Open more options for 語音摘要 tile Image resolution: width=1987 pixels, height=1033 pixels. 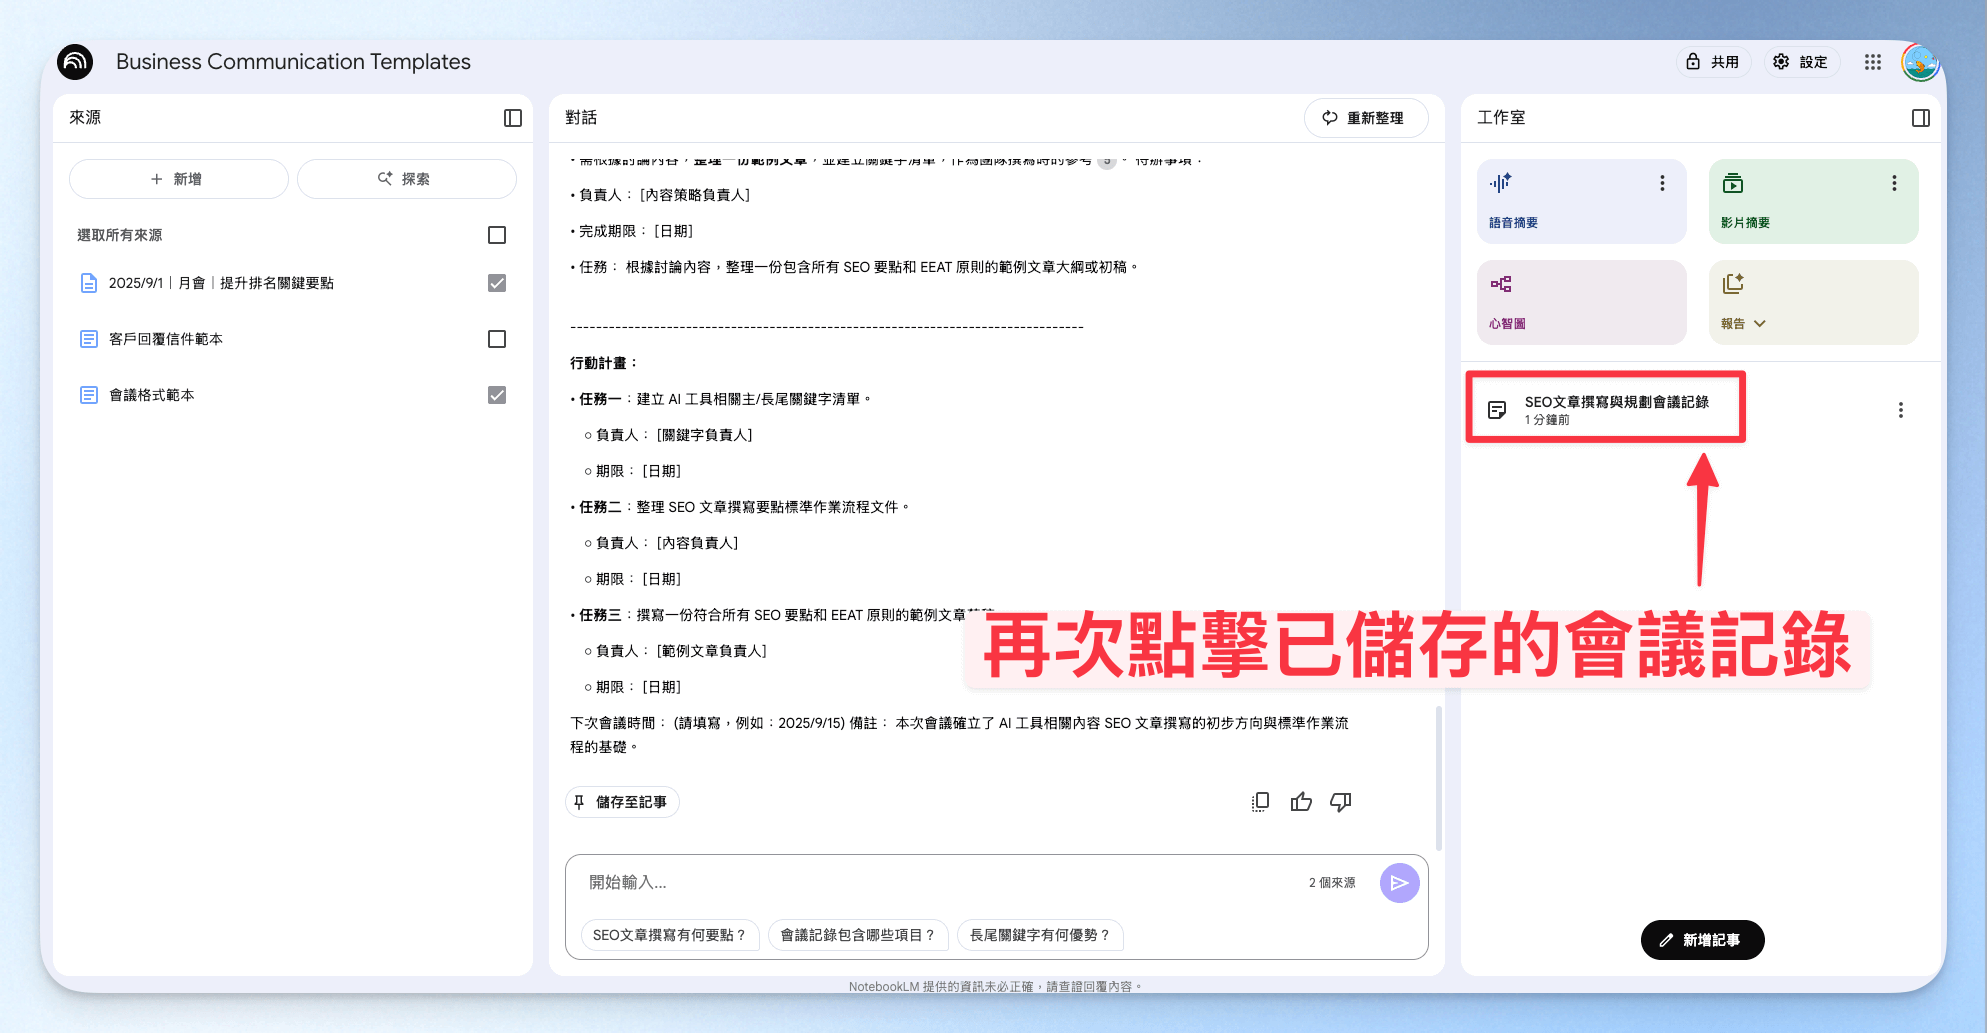point(1662,183)
